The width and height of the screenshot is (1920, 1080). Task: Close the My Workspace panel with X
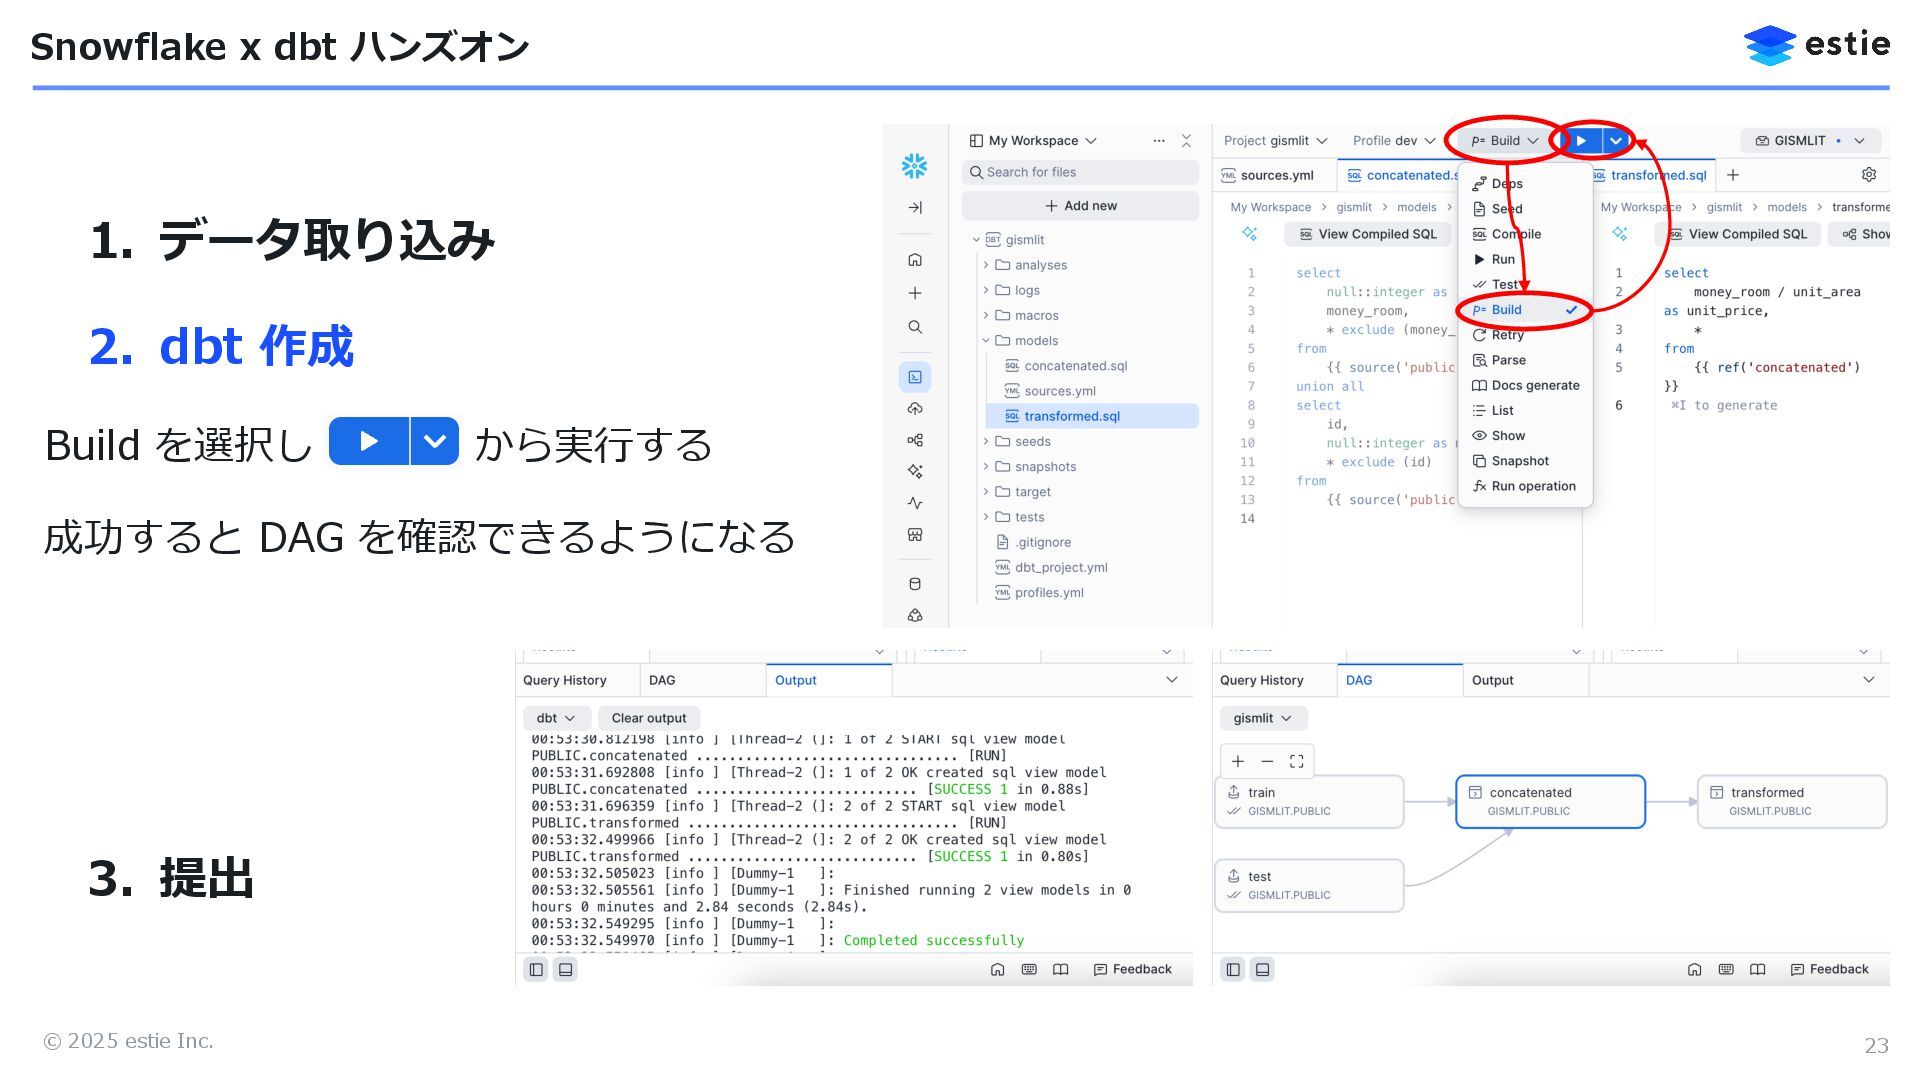click(1186, 141)
